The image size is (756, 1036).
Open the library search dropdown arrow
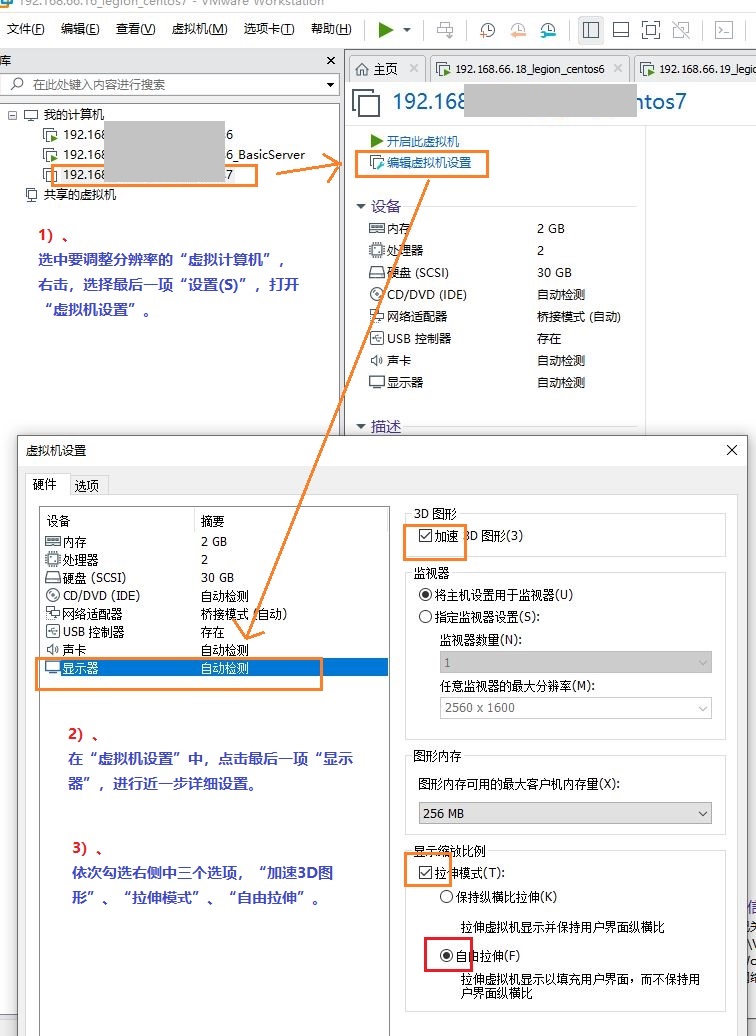[330, 85]
